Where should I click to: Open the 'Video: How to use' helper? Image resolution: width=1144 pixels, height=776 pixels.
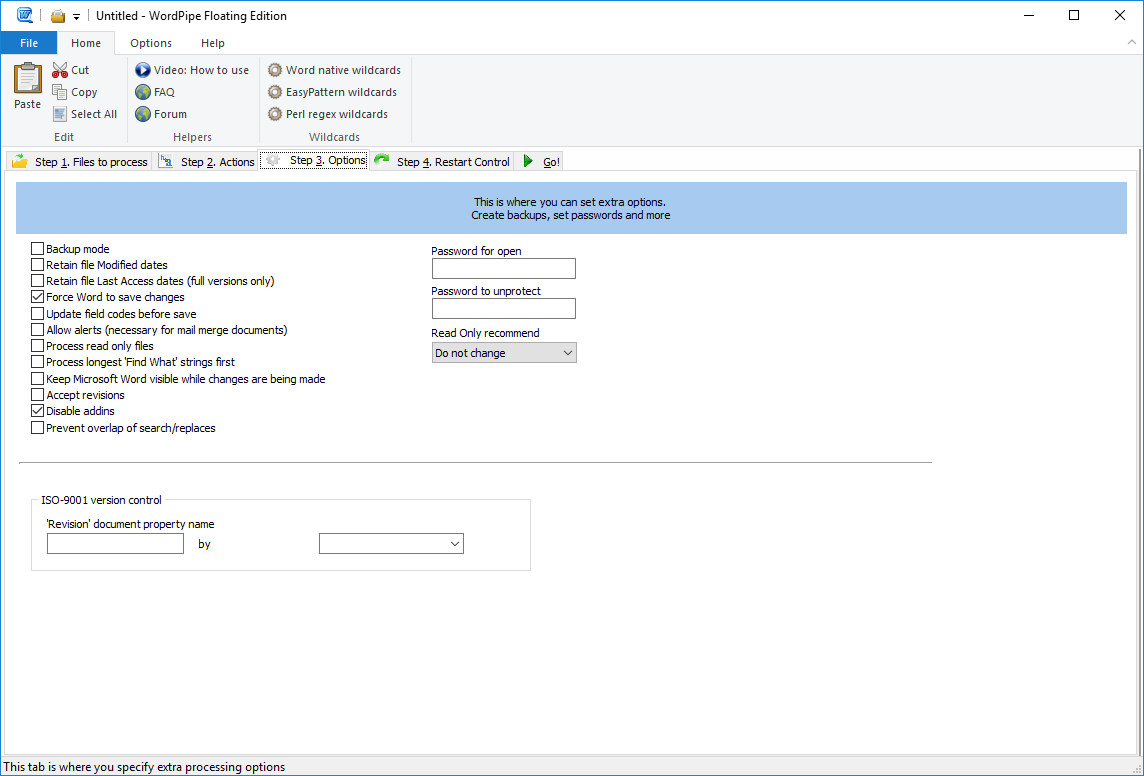tap(143, 70)
